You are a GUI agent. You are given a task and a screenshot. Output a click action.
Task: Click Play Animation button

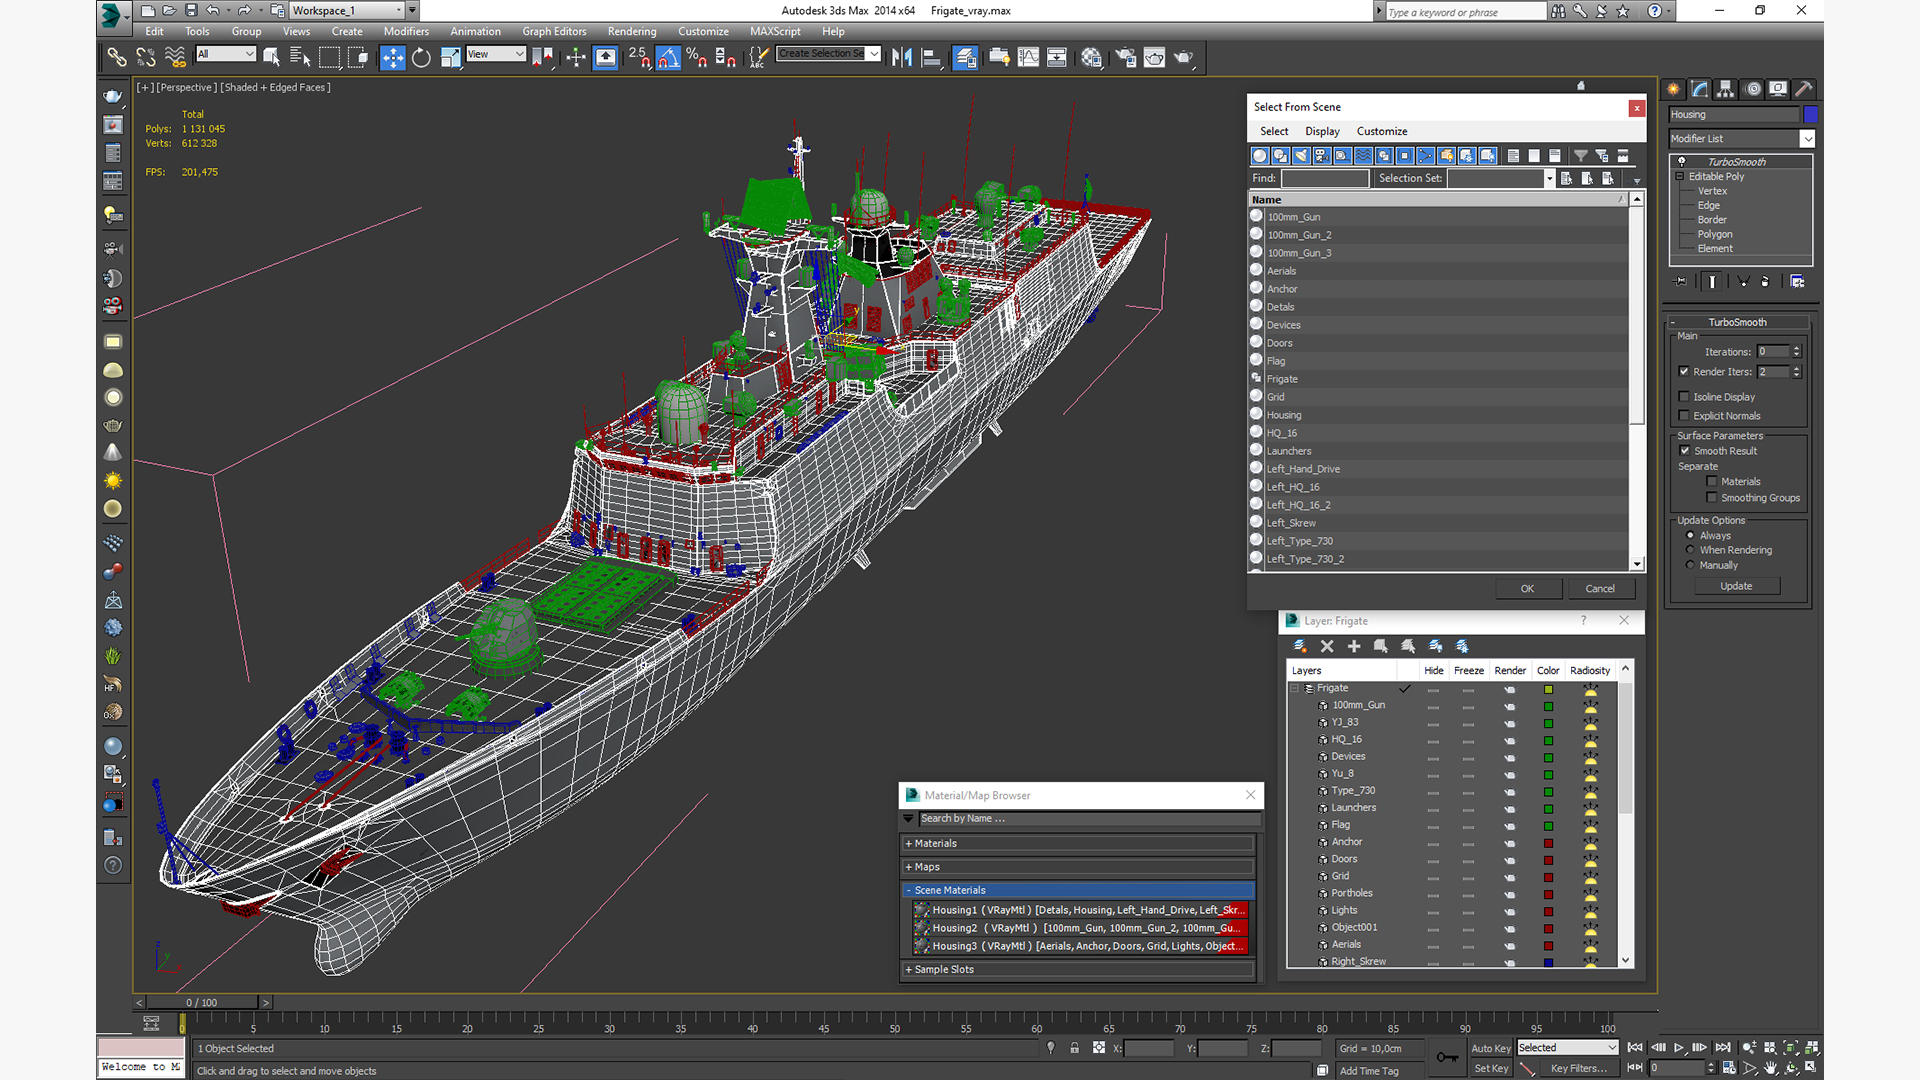click(1679, 1048)
